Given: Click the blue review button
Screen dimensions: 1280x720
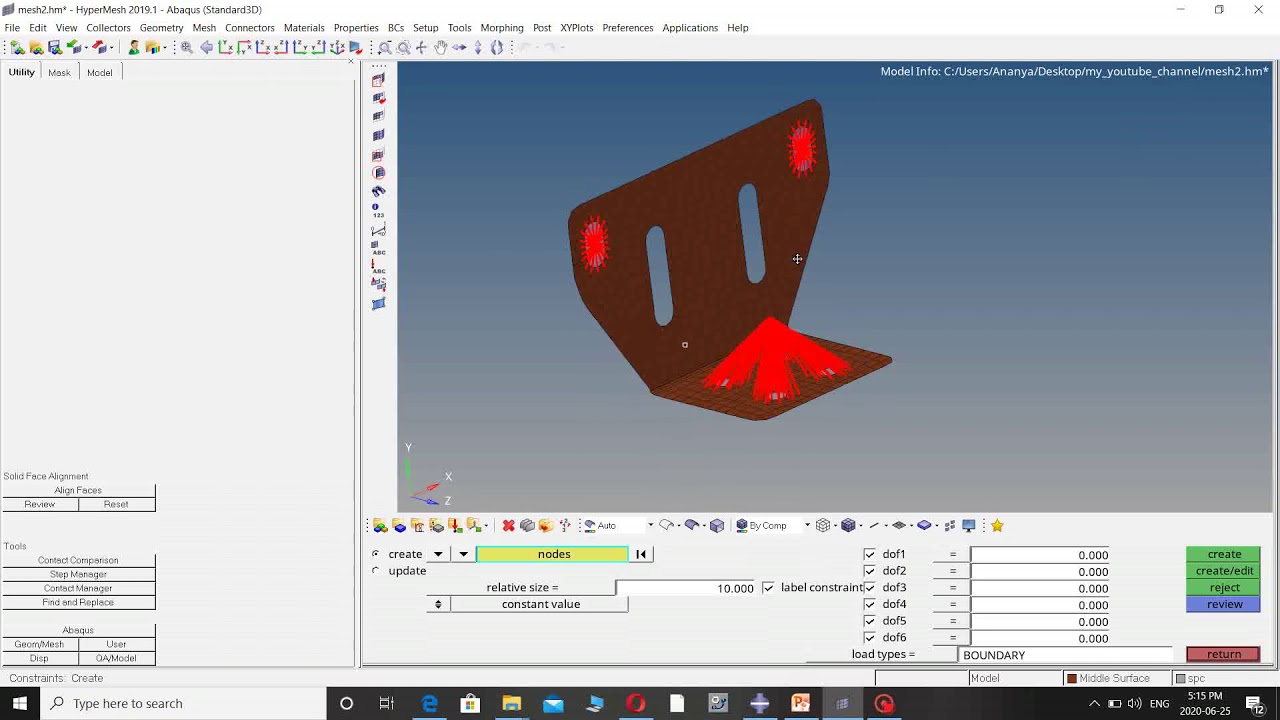Looking at the screenshot, I should (1223, 604).
